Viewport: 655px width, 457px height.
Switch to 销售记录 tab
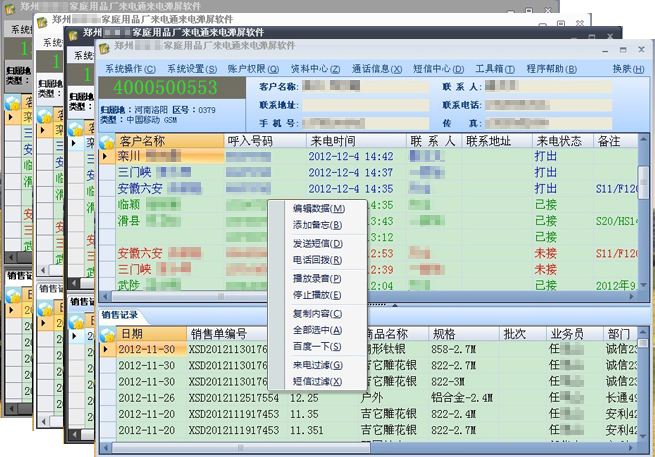click(119, 315)
